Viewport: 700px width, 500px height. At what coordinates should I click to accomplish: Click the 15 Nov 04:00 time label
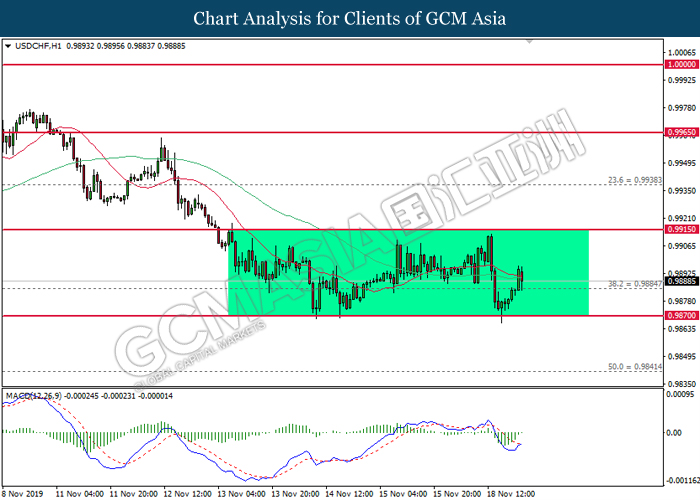pos(404,494)
